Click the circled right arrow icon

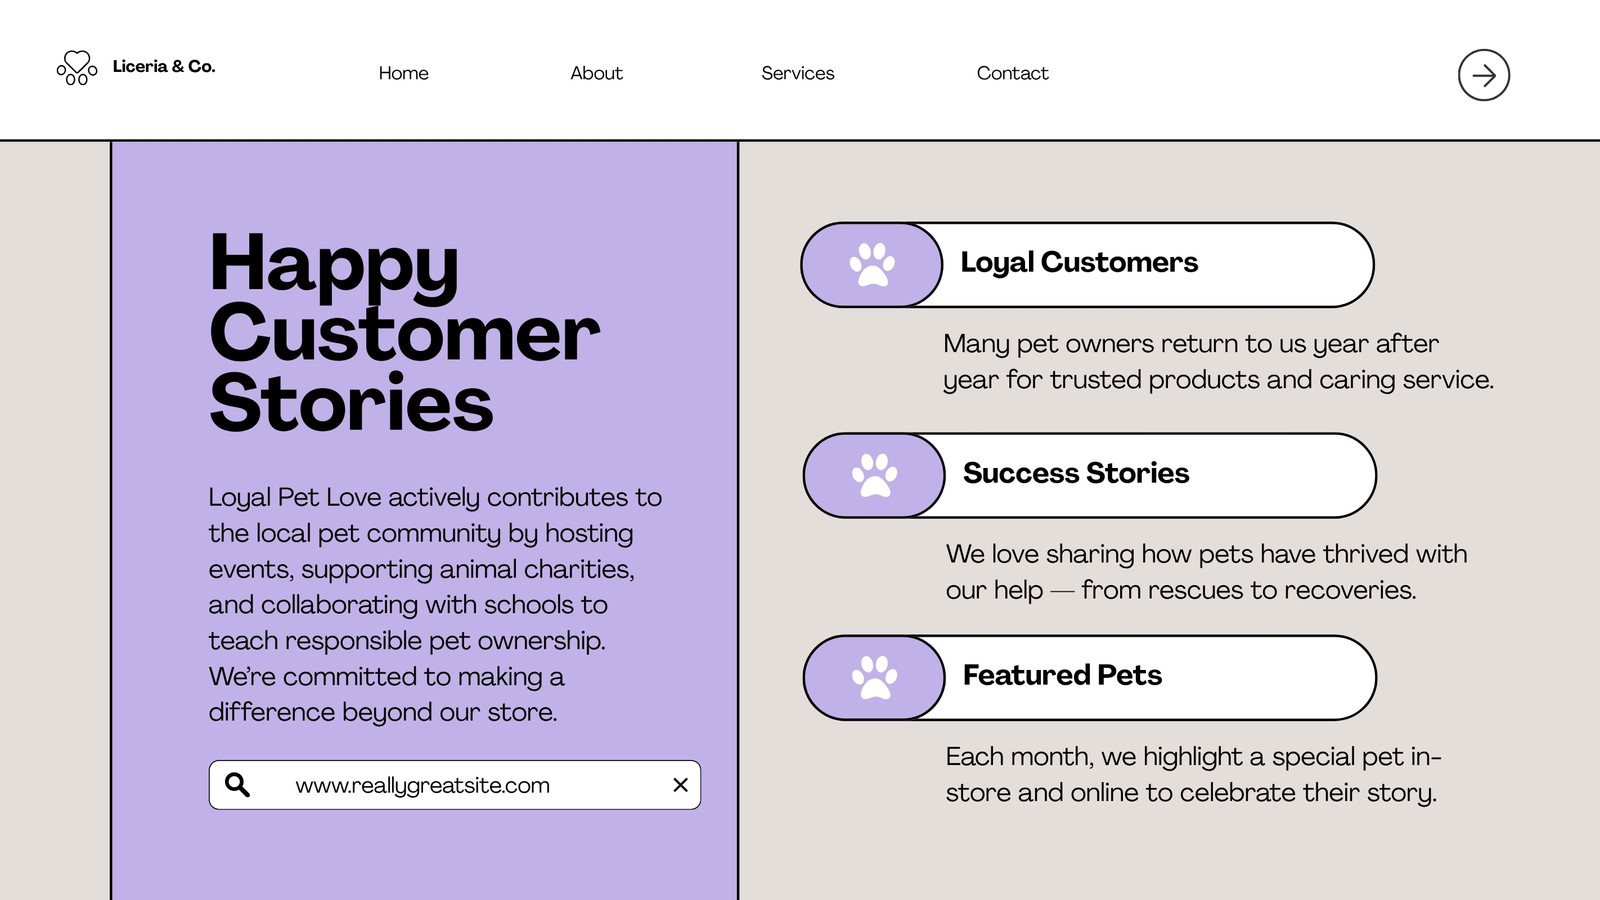coord(1484,75)
